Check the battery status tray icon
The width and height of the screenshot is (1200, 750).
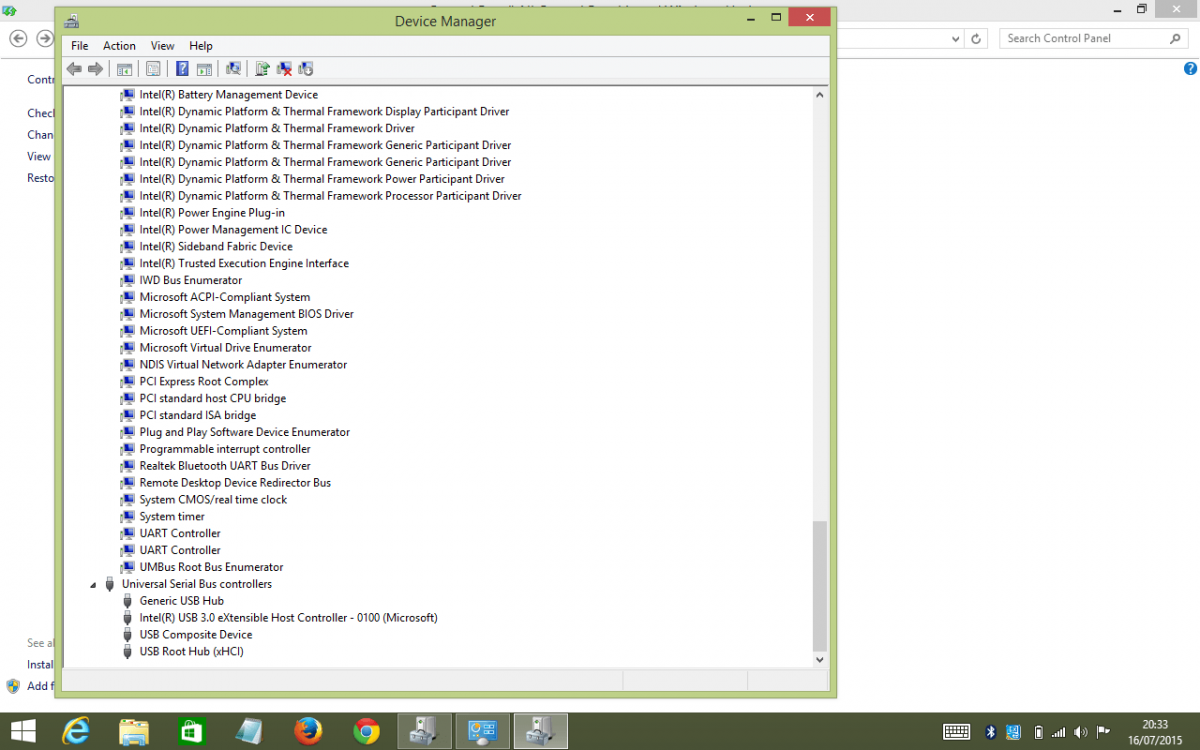click(x=1039, y=731)
